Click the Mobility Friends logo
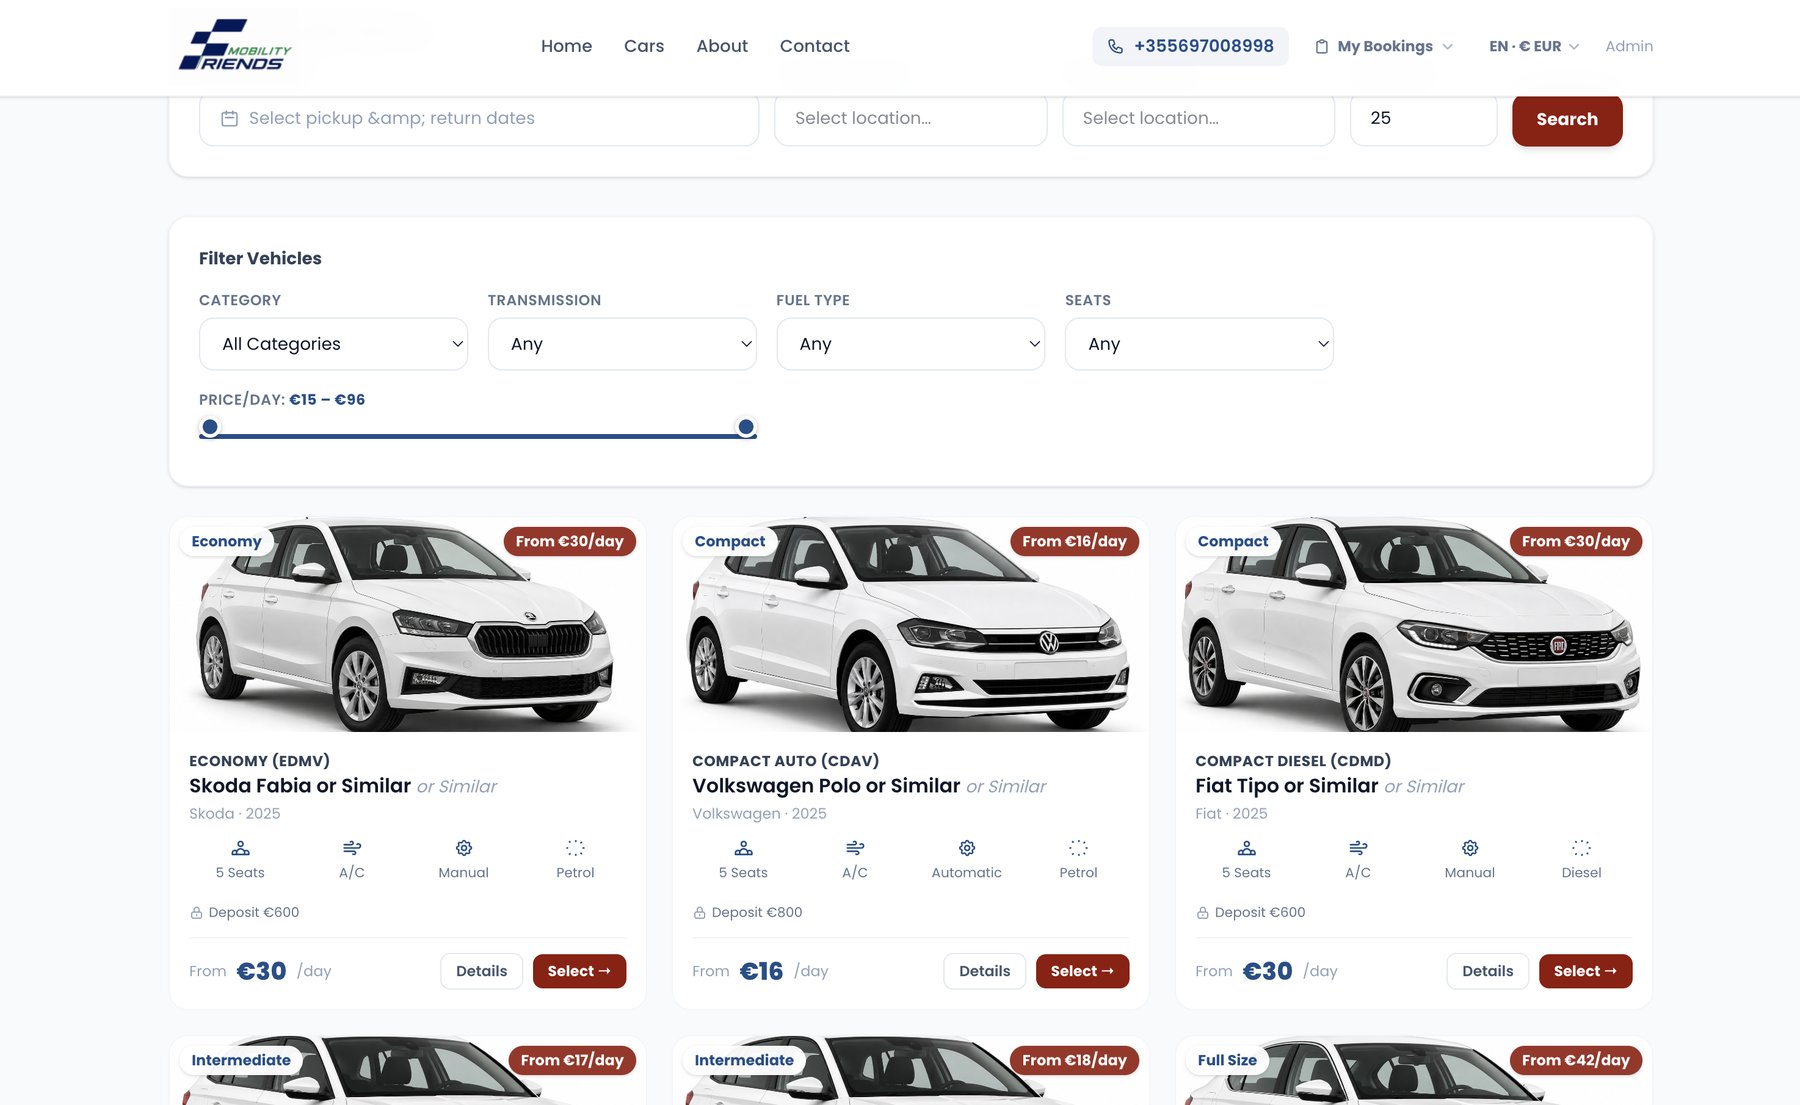1800x1105 pixels. (235, 45)
